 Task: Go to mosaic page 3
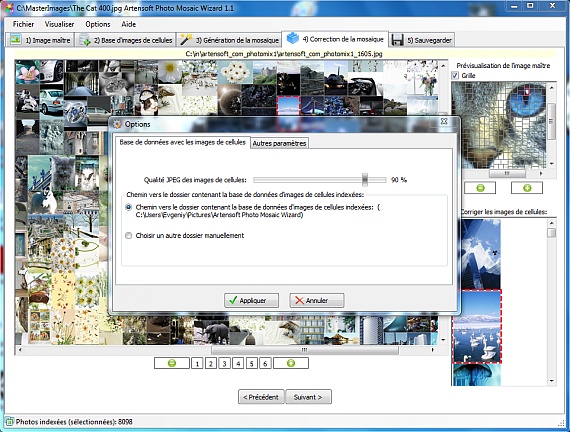pyautogui.click(x=224, y=363)
